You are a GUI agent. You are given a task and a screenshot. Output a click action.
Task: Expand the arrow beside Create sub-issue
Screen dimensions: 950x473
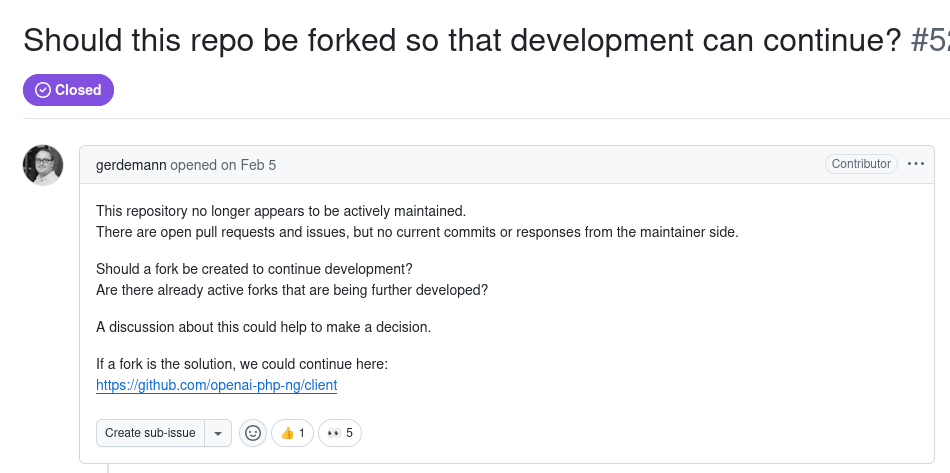[x=218, y=433]
